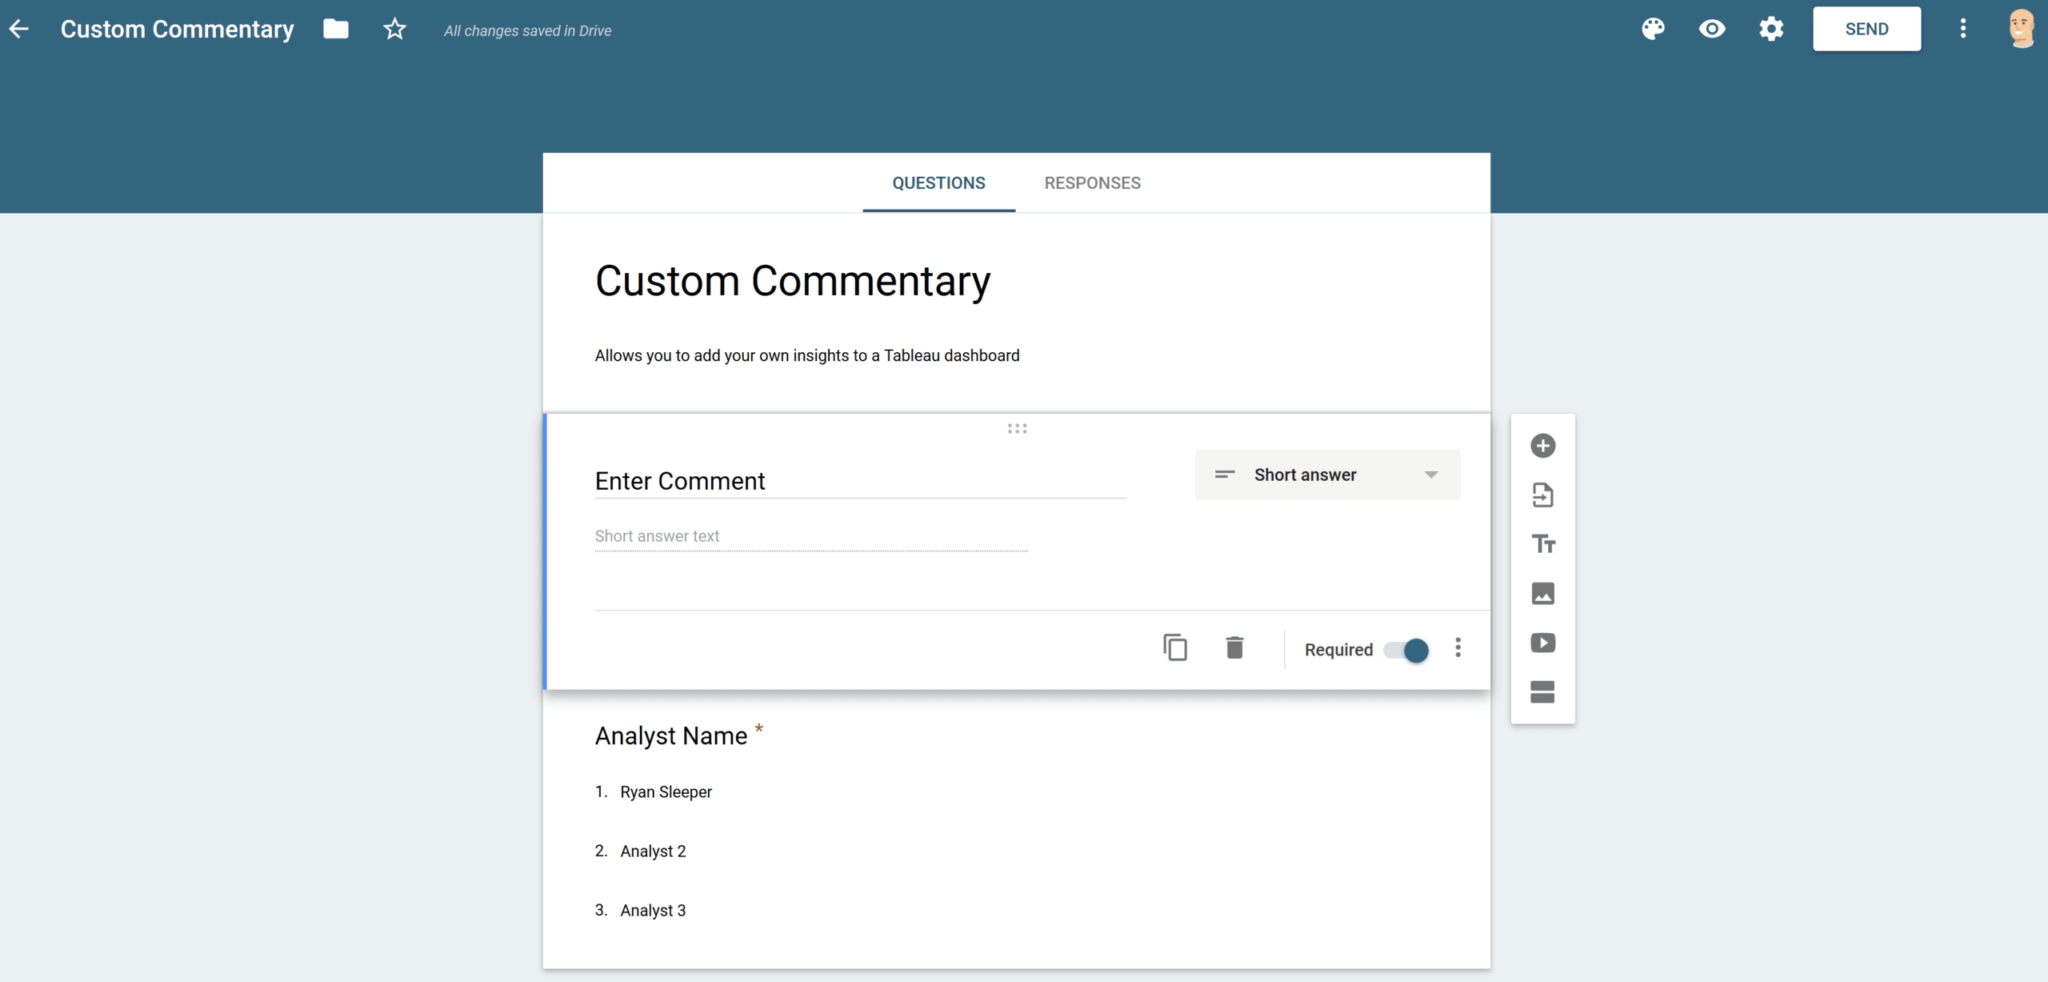Image resolution: width=2048 pixels, height=982 pixels.
Task: Star the Custom Commentary form
Action: pos(394,29)
